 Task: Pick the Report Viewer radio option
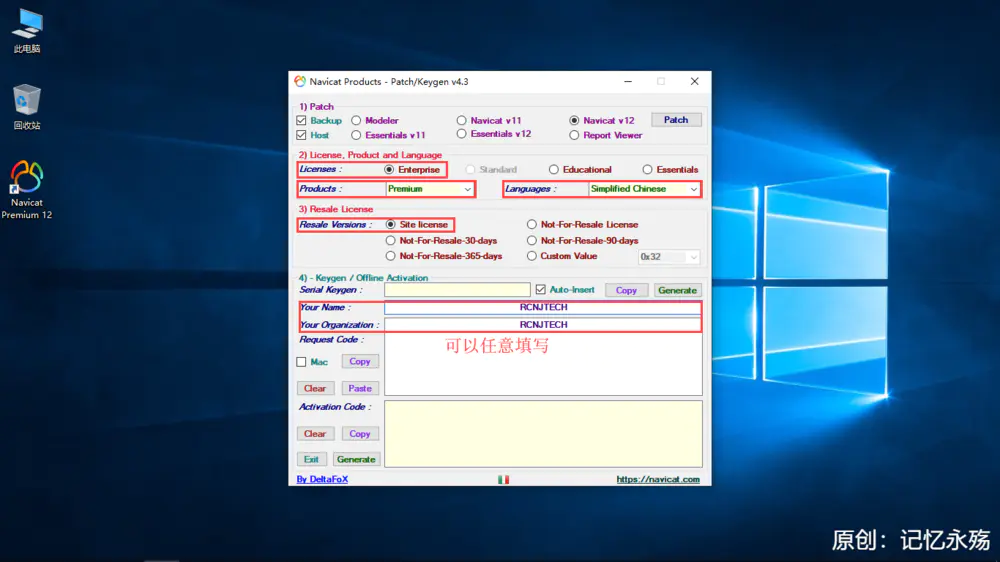point(574,135)
